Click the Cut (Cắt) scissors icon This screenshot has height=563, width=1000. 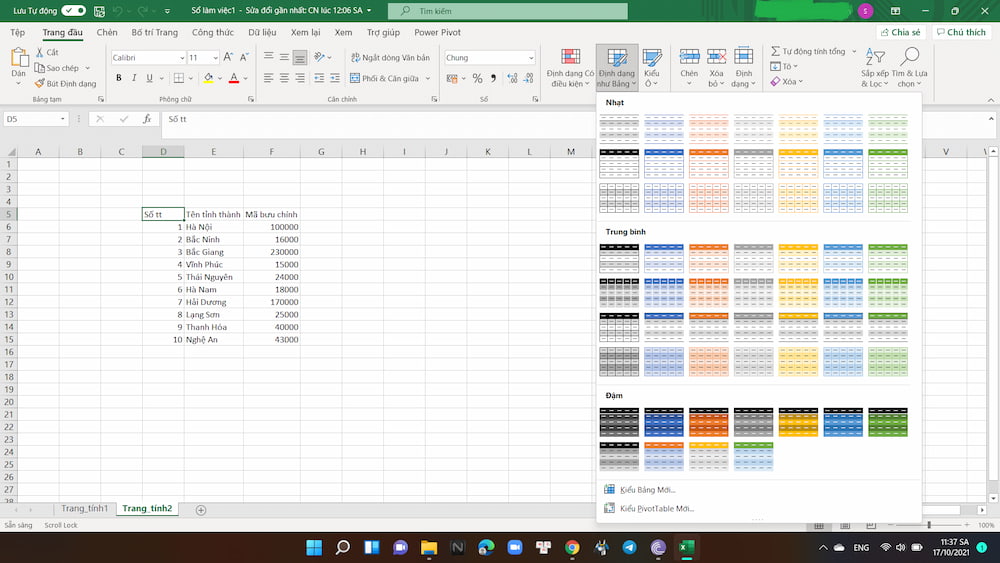(40, 52)
